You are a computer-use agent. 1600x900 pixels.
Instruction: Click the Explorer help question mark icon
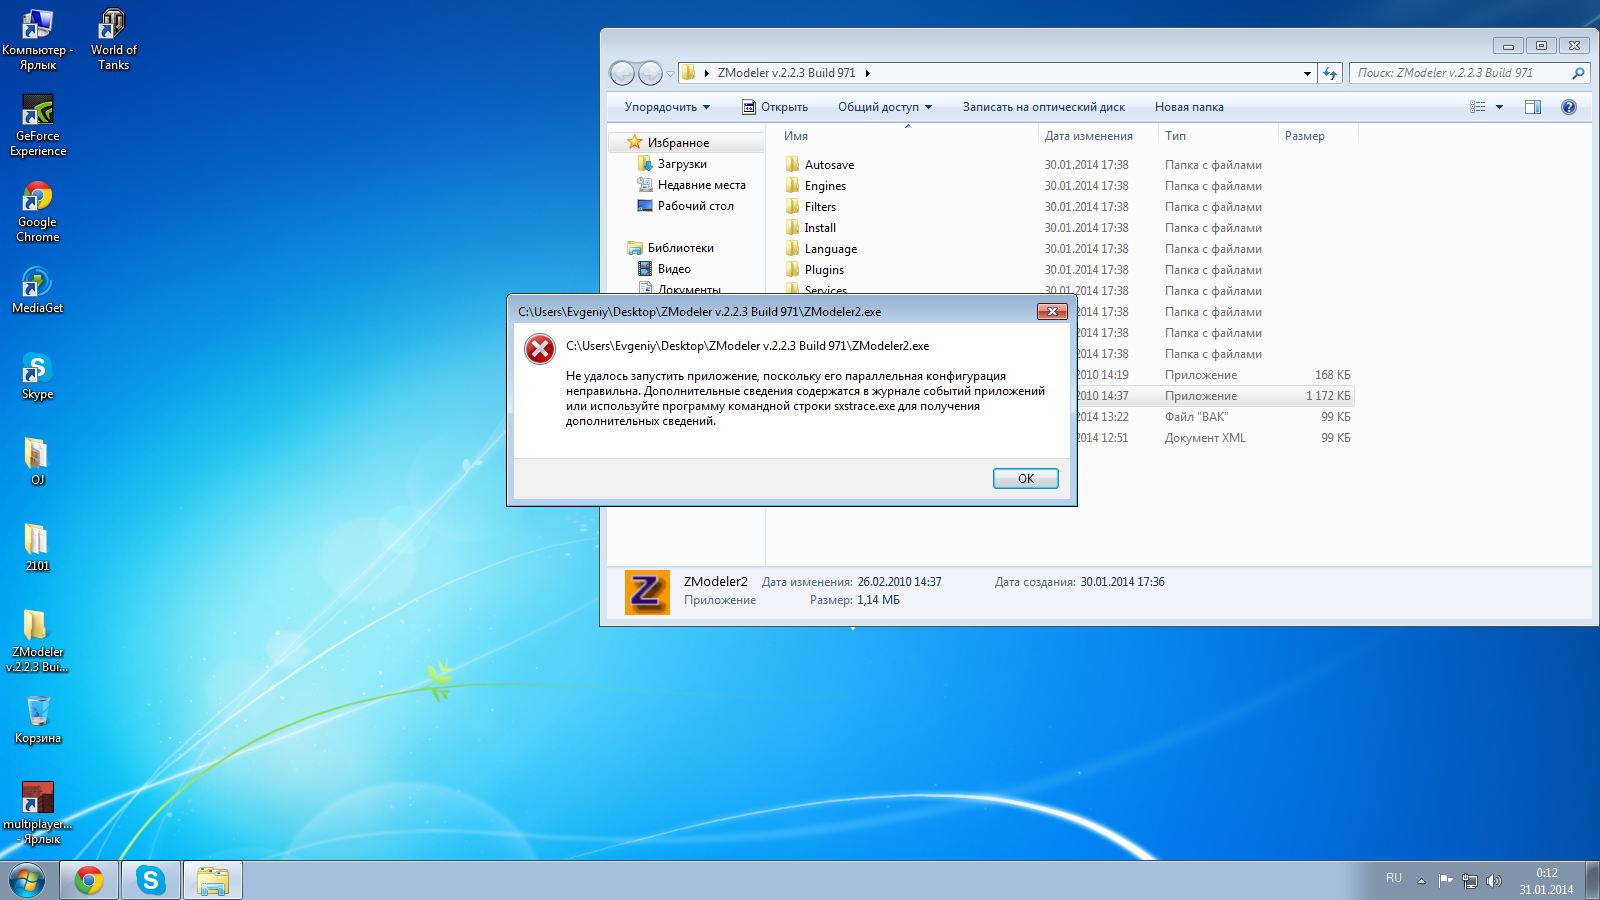(x=1568, y=107)
